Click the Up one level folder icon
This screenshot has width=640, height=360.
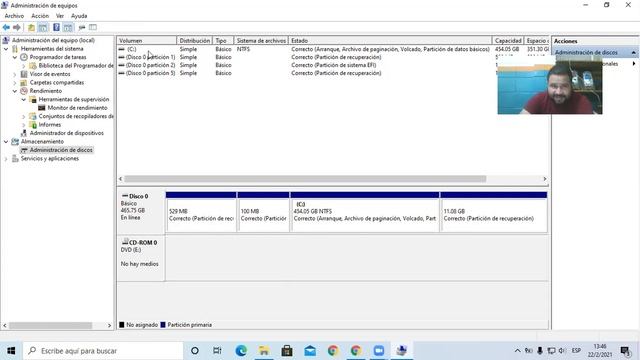click(x=31, y=27)
